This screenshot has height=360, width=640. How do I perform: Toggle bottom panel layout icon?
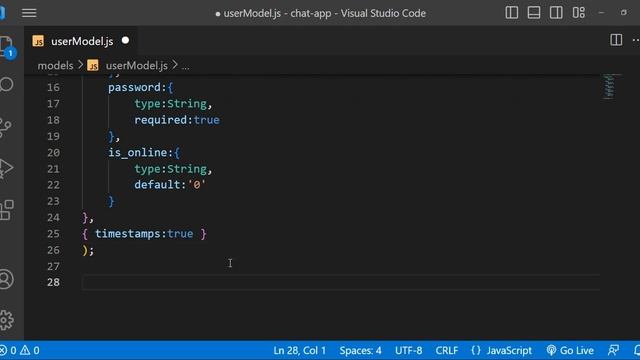pos(534,13)
